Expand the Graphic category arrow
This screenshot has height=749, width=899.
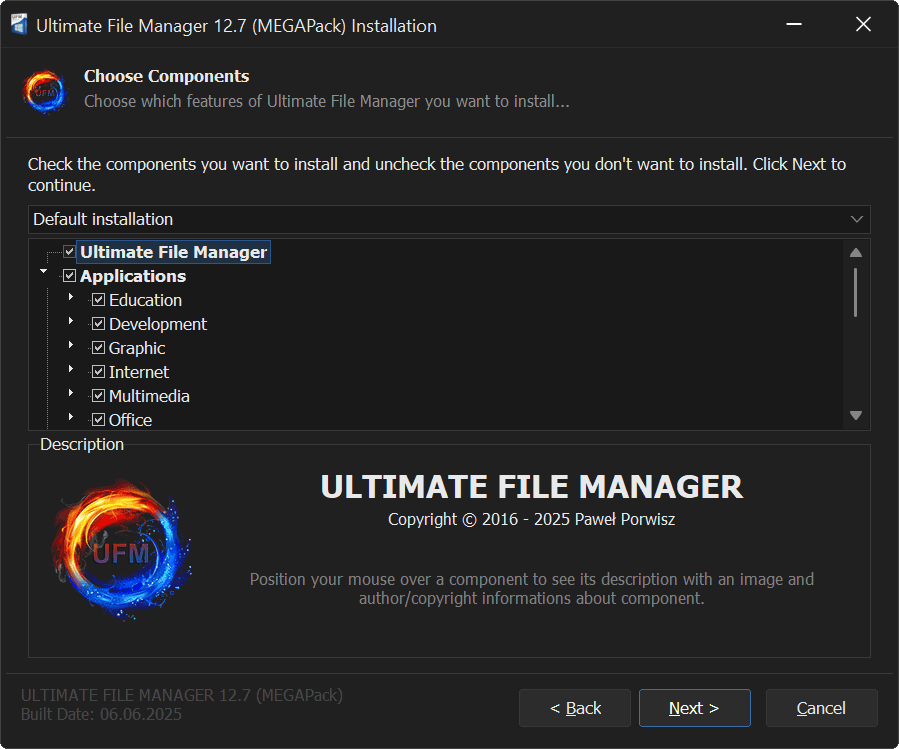71,345
